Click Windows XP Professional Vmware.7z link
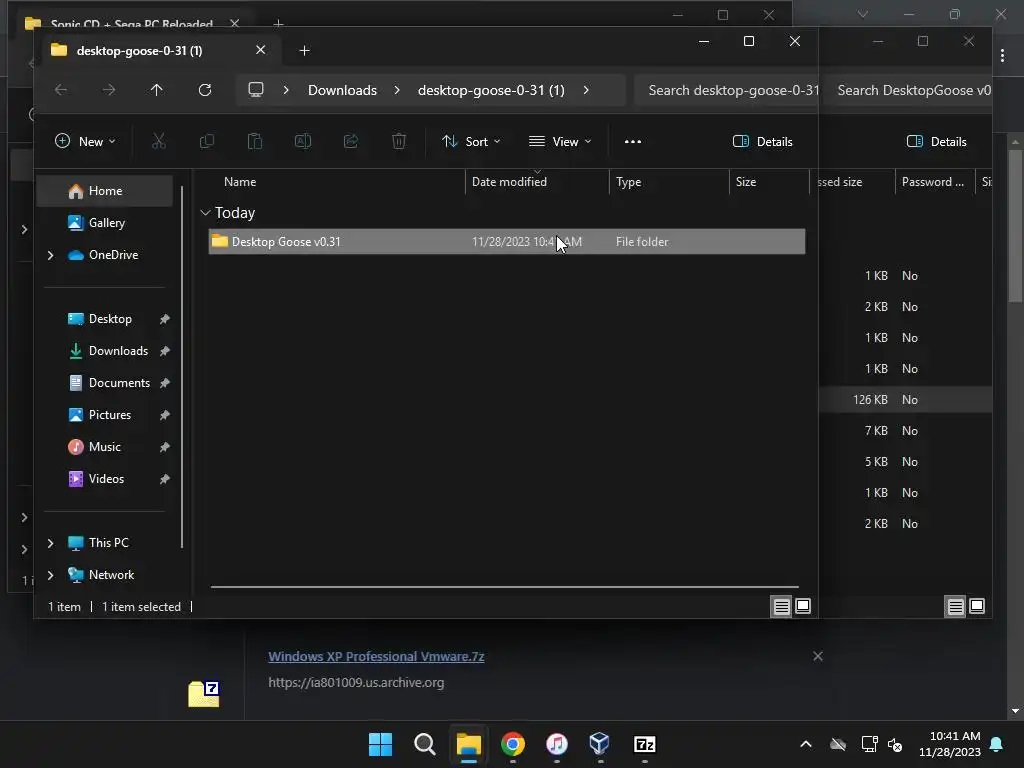The width and height of the screenshot is (1024, 768). (376, 656)
